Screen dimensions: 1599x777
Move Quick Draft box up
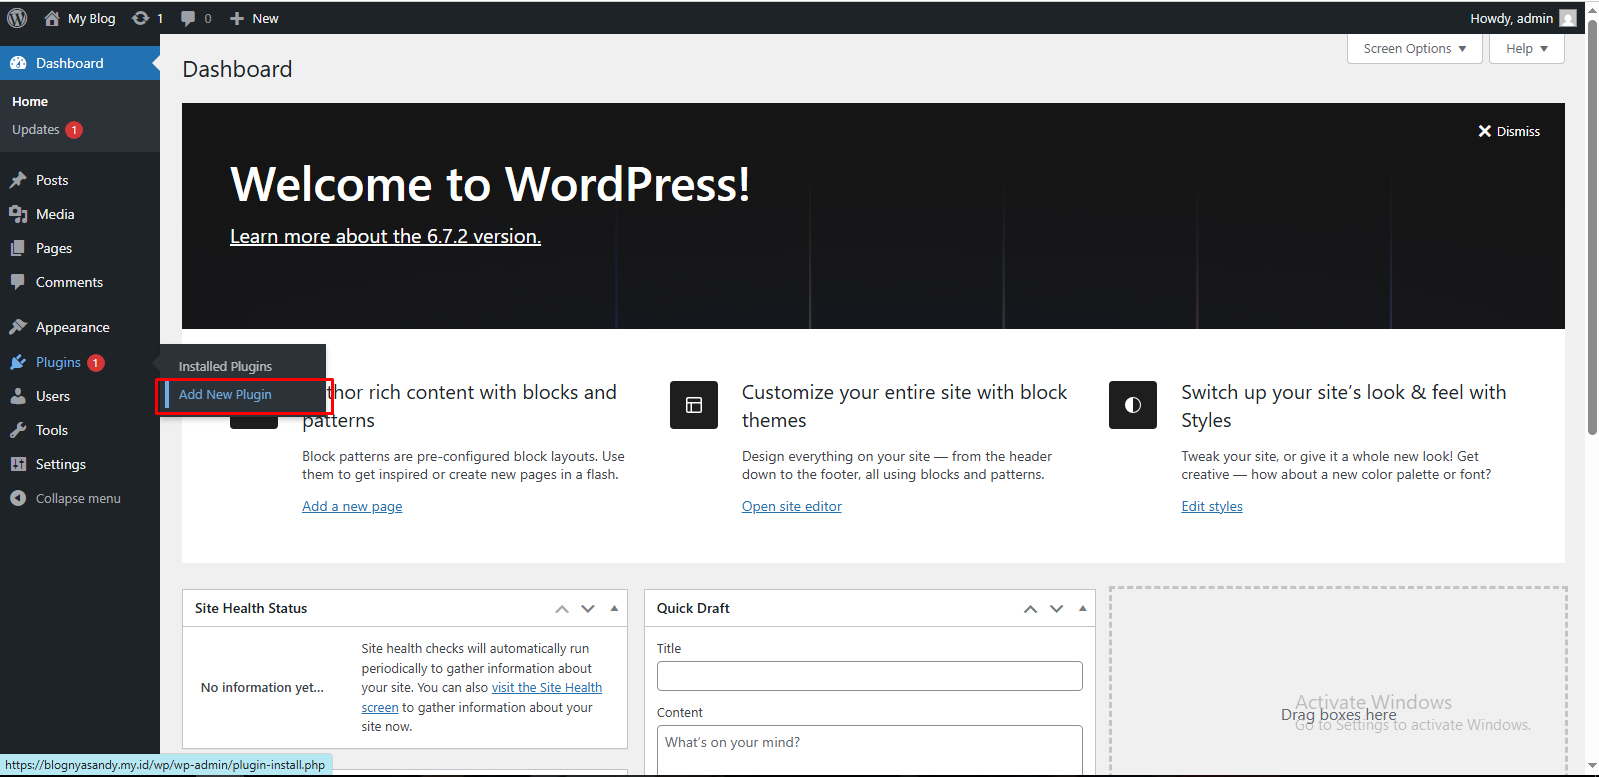(1030, 609)
